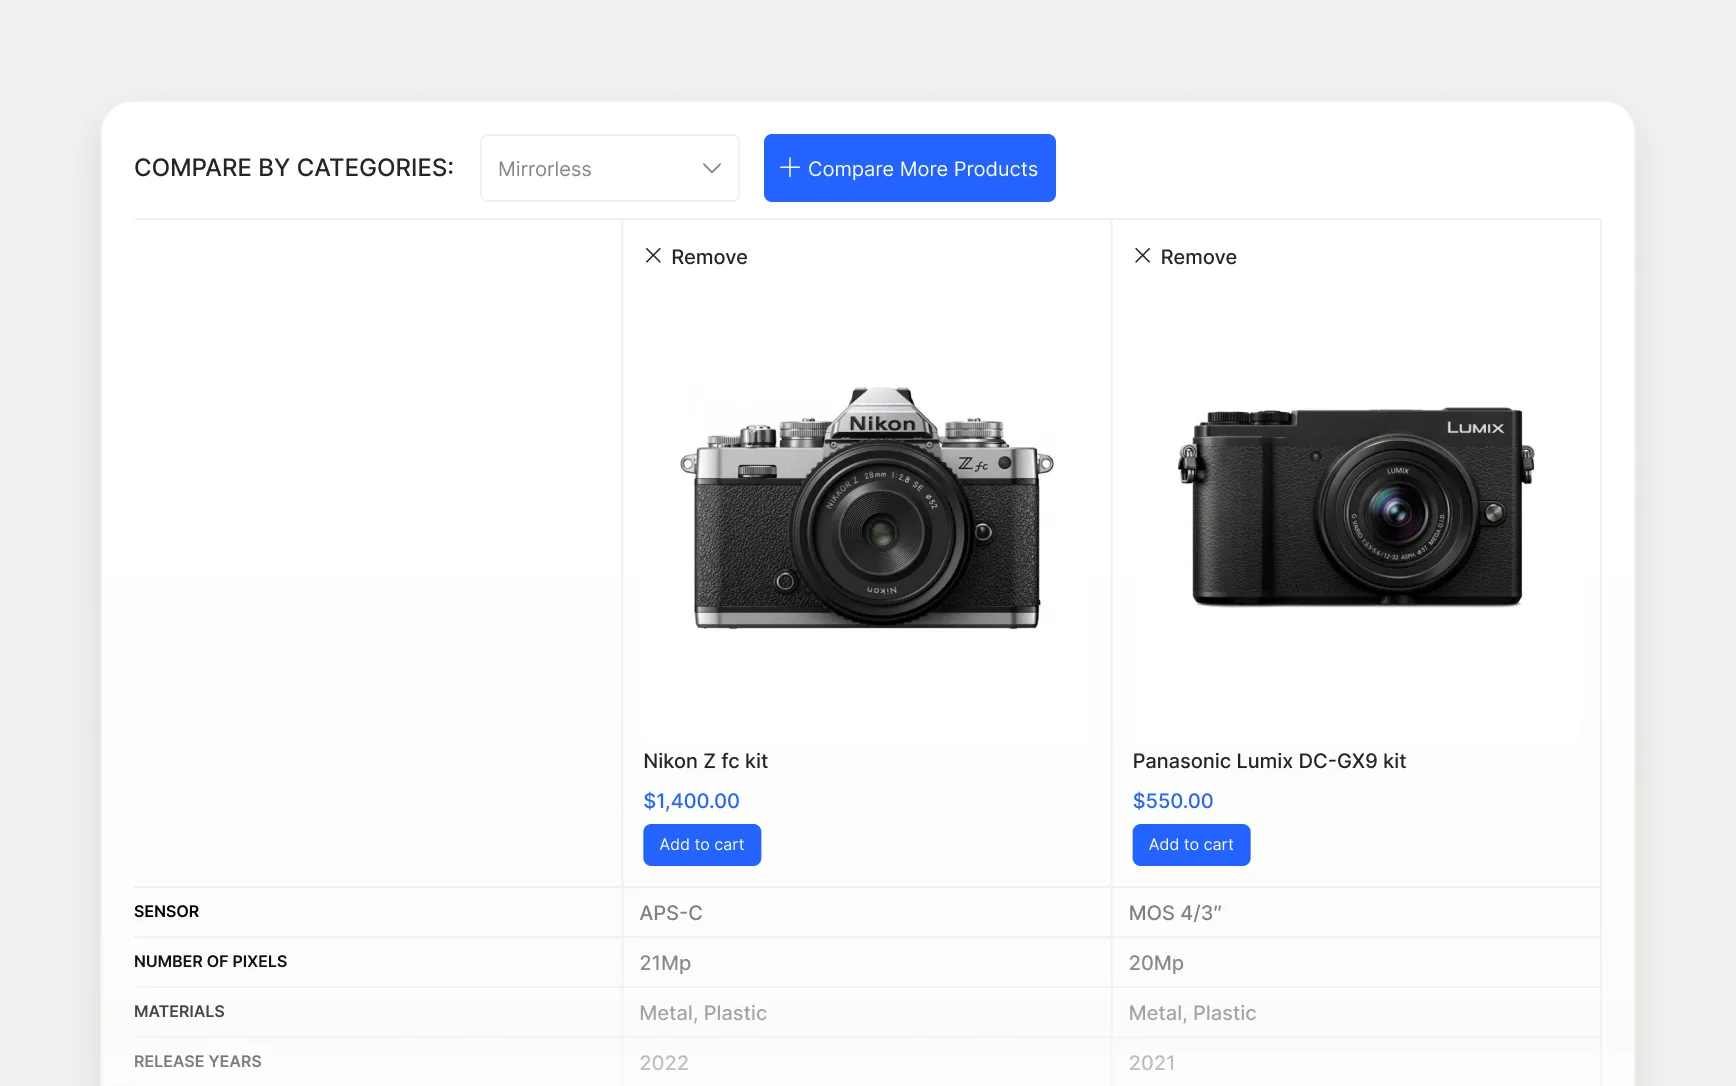Click the chevron arrow in the category dropdown

(x=712, y=168)
